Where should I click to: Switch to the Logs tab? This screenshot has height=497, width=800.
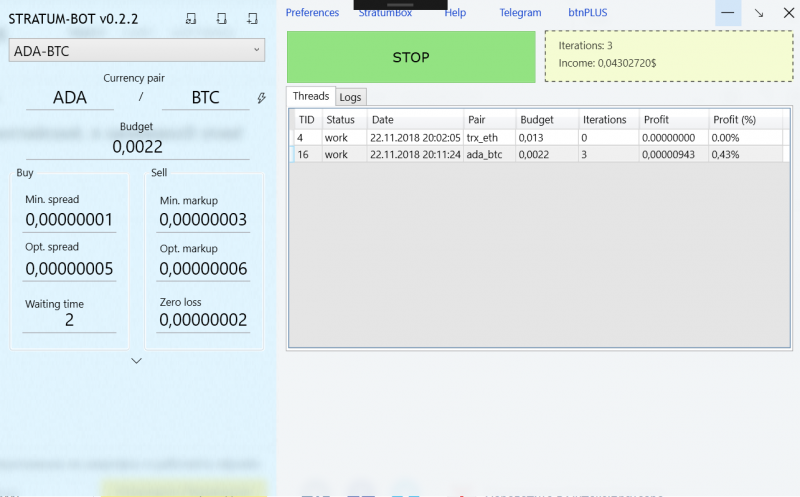click(351, 97)
